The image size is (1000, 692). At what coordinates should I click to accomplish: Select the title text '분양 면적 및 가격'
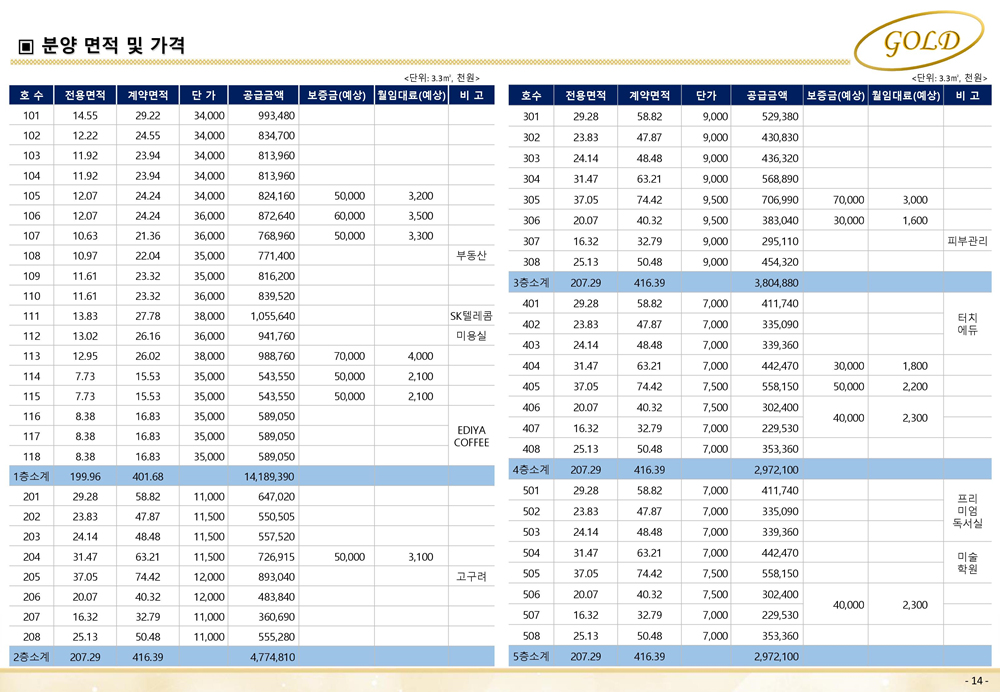point(114,45)
